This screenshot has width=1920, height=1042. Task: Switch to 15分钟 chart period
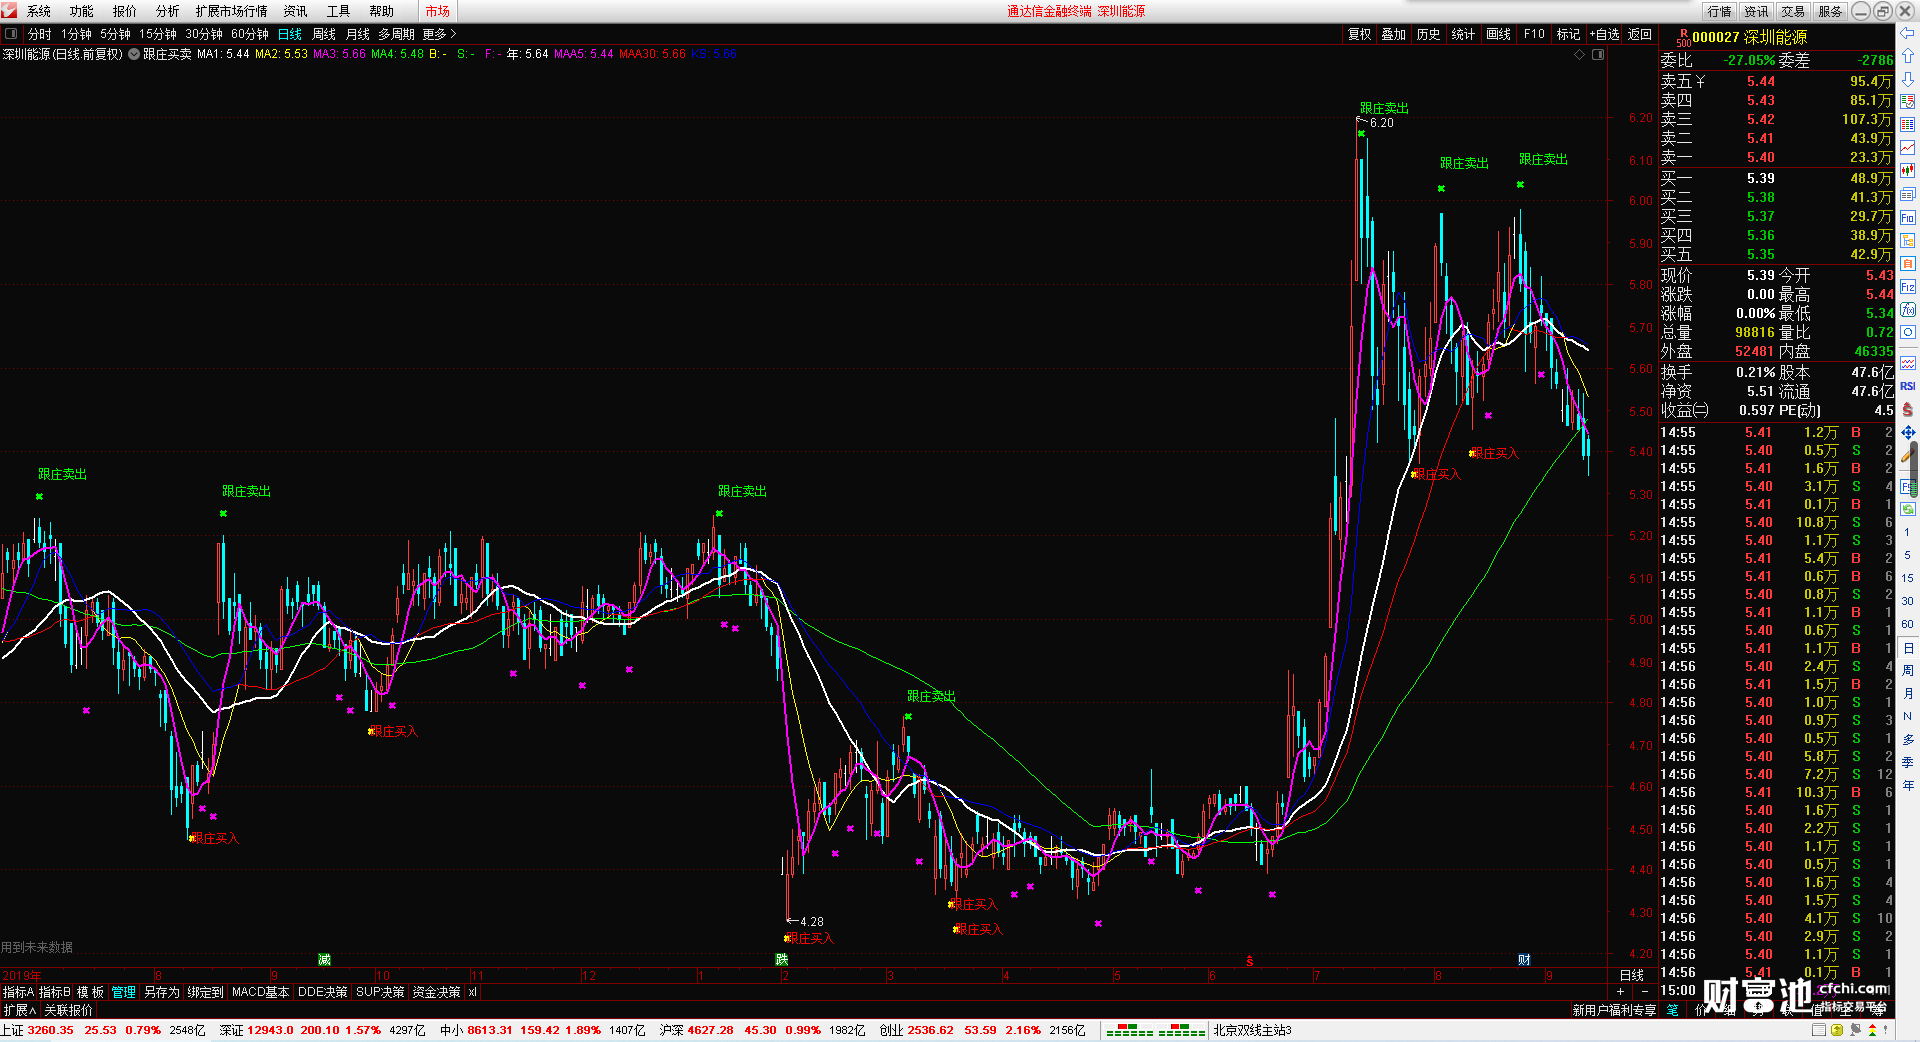(x=158, y=34)
